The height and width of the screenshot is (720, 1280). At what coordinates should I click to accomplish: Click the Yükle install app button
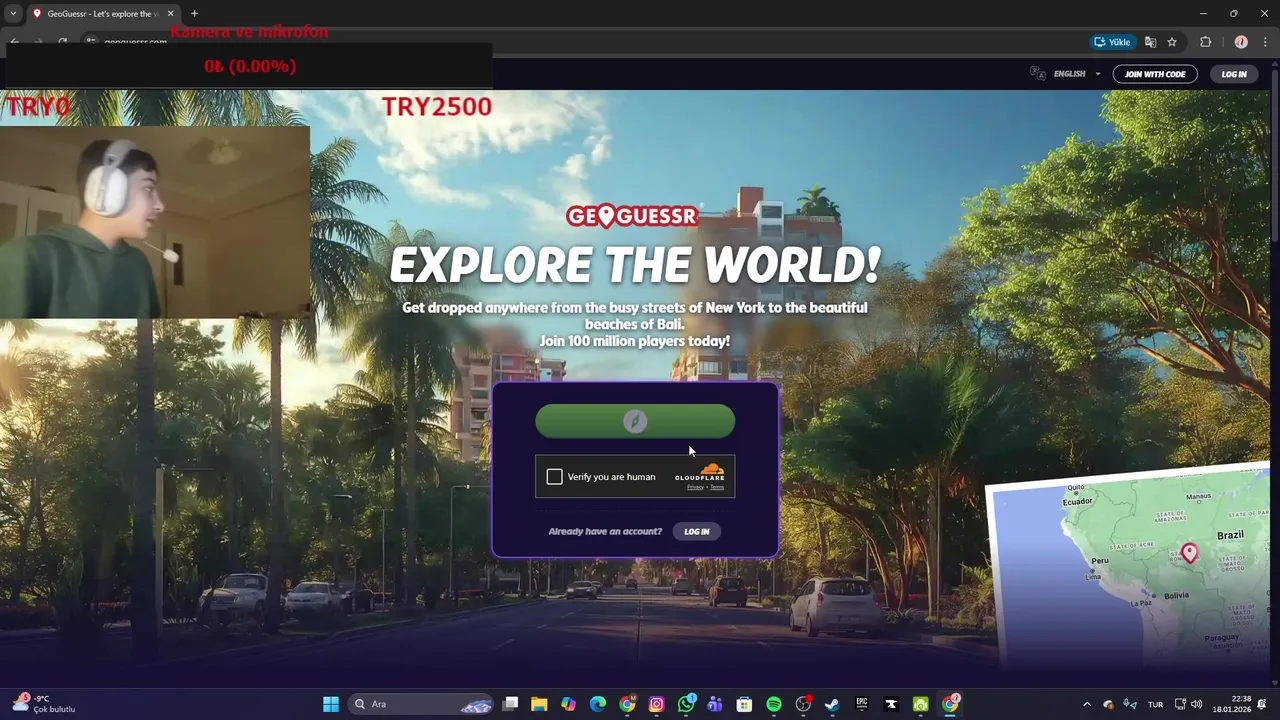[1112, 42]
